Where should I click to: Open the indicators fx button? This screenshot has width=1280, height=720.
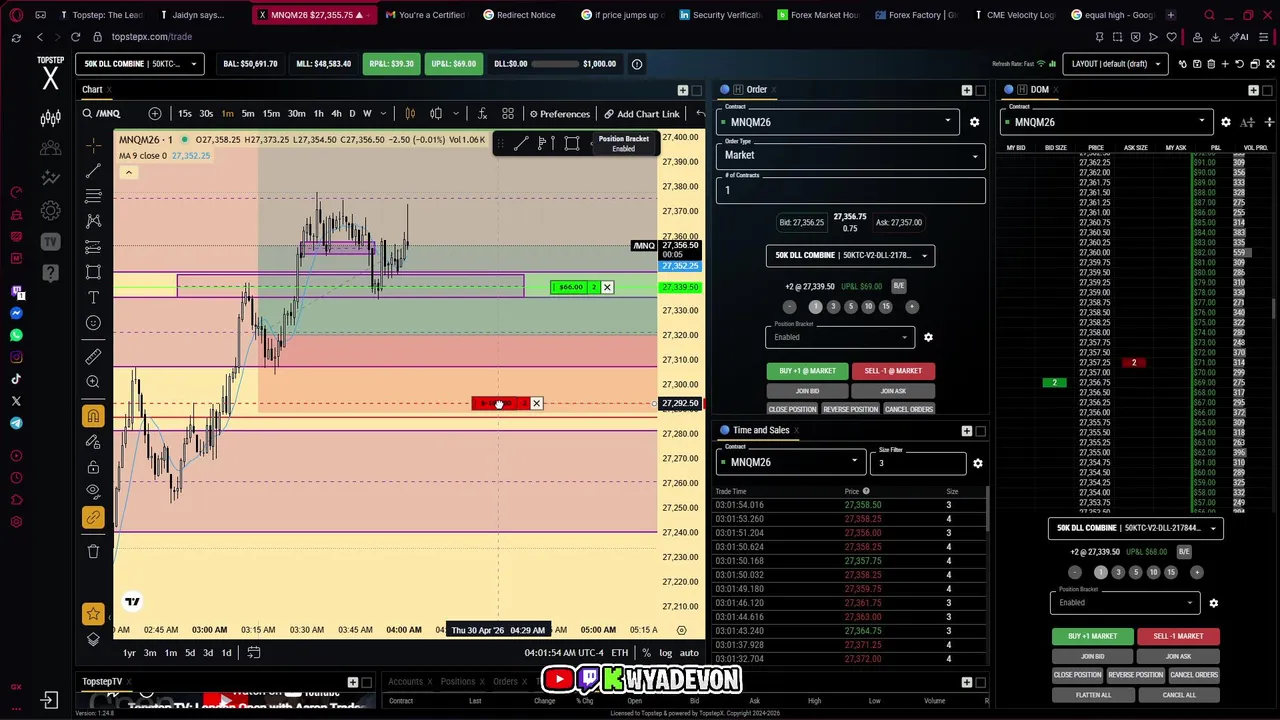click(482, 113)
